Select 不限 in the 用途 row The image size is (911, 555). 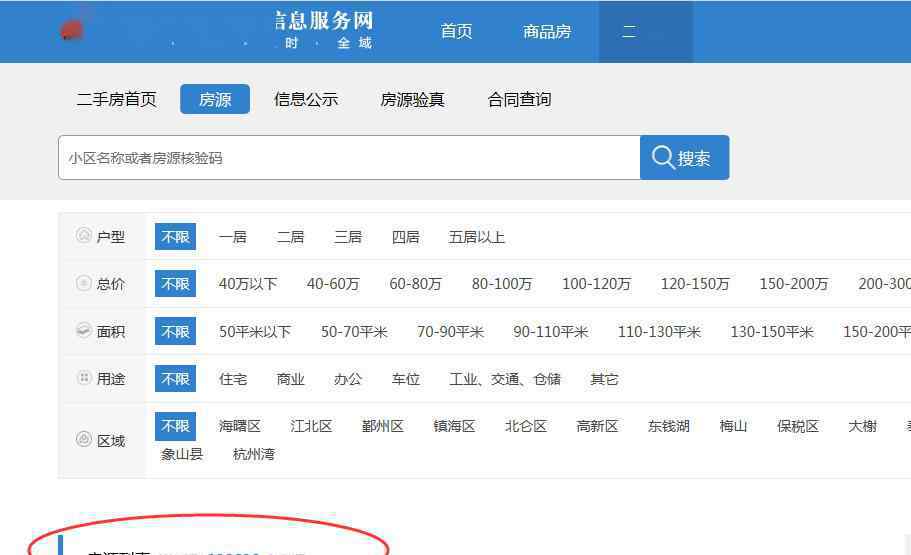[175, 379]
